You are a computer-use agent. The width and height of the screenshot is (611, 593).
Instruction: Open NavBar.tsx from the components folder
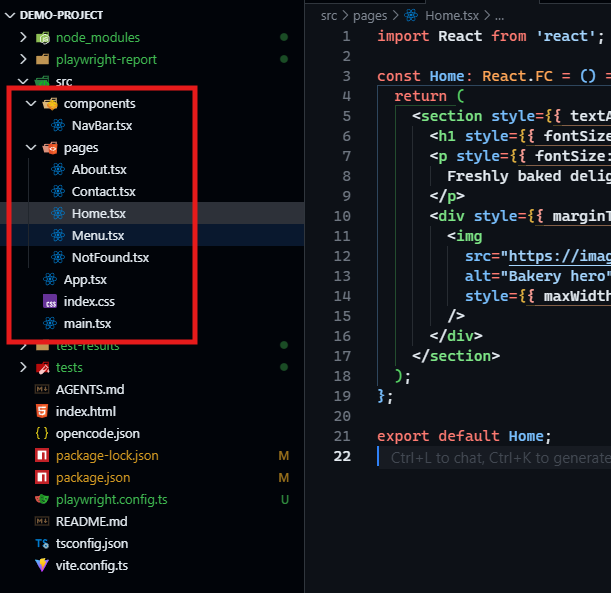click(x=102, y=125)
